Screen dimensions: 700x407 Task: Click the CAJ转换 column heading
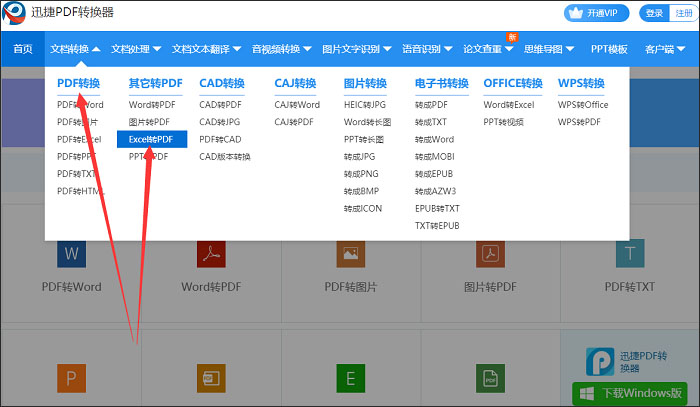pos(295,83)
